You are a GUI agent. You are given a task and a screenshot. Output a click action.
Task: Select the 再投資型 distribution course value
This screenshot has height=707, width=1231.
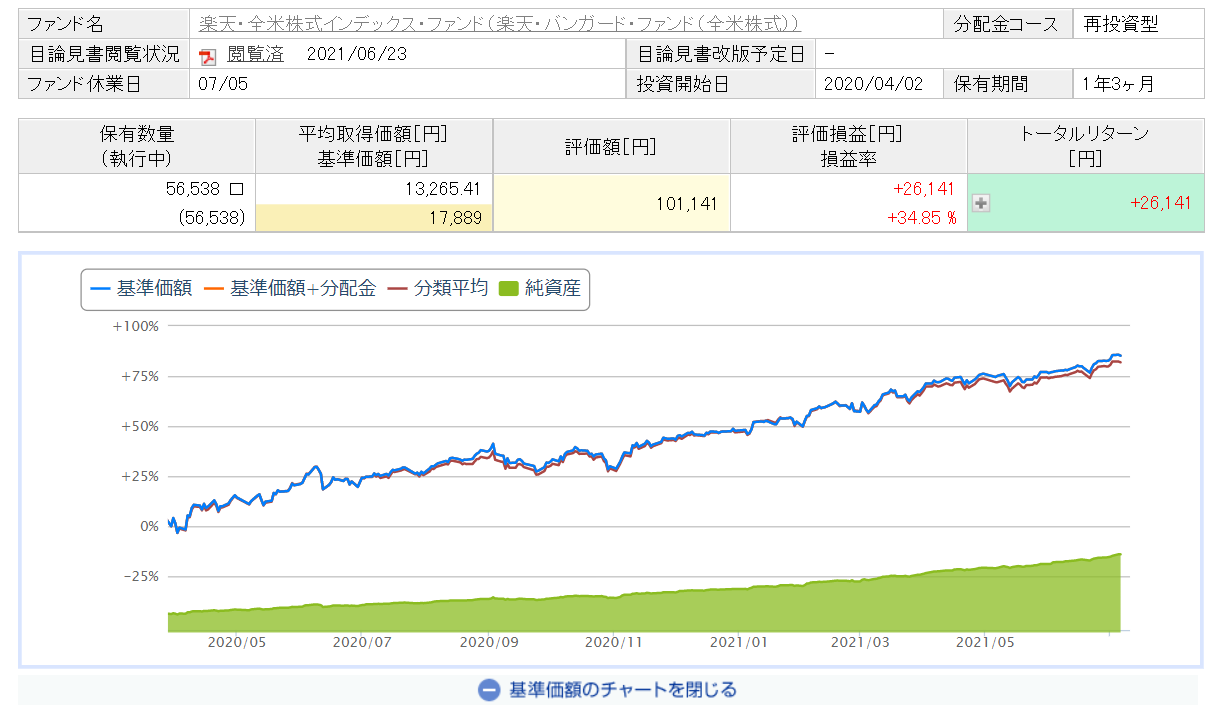1121,25
